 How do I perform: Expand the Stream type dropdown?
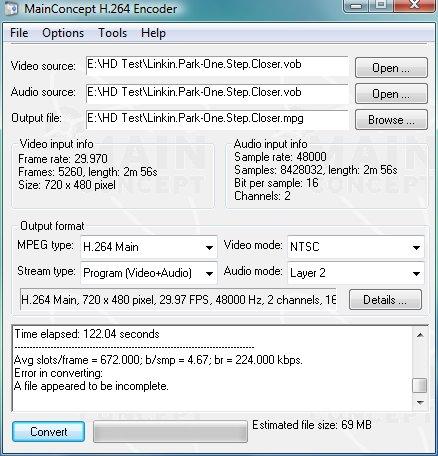[x=209, y=274]
